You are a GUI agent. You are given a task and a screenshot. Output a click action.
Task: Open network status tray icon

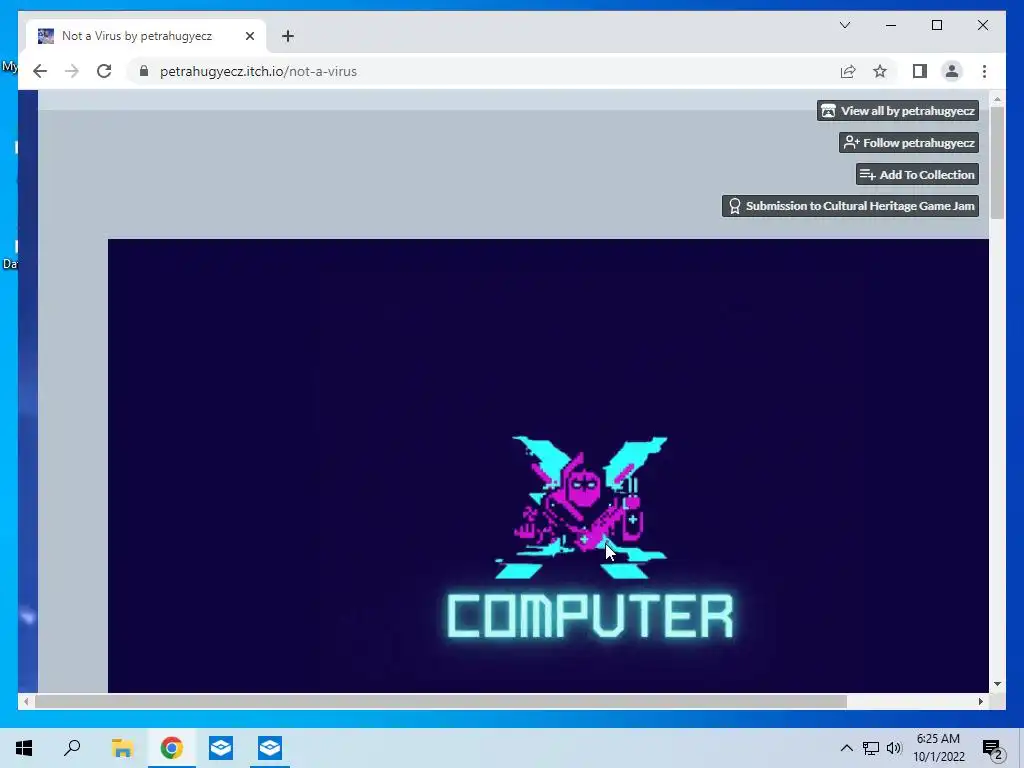point(871,748)
